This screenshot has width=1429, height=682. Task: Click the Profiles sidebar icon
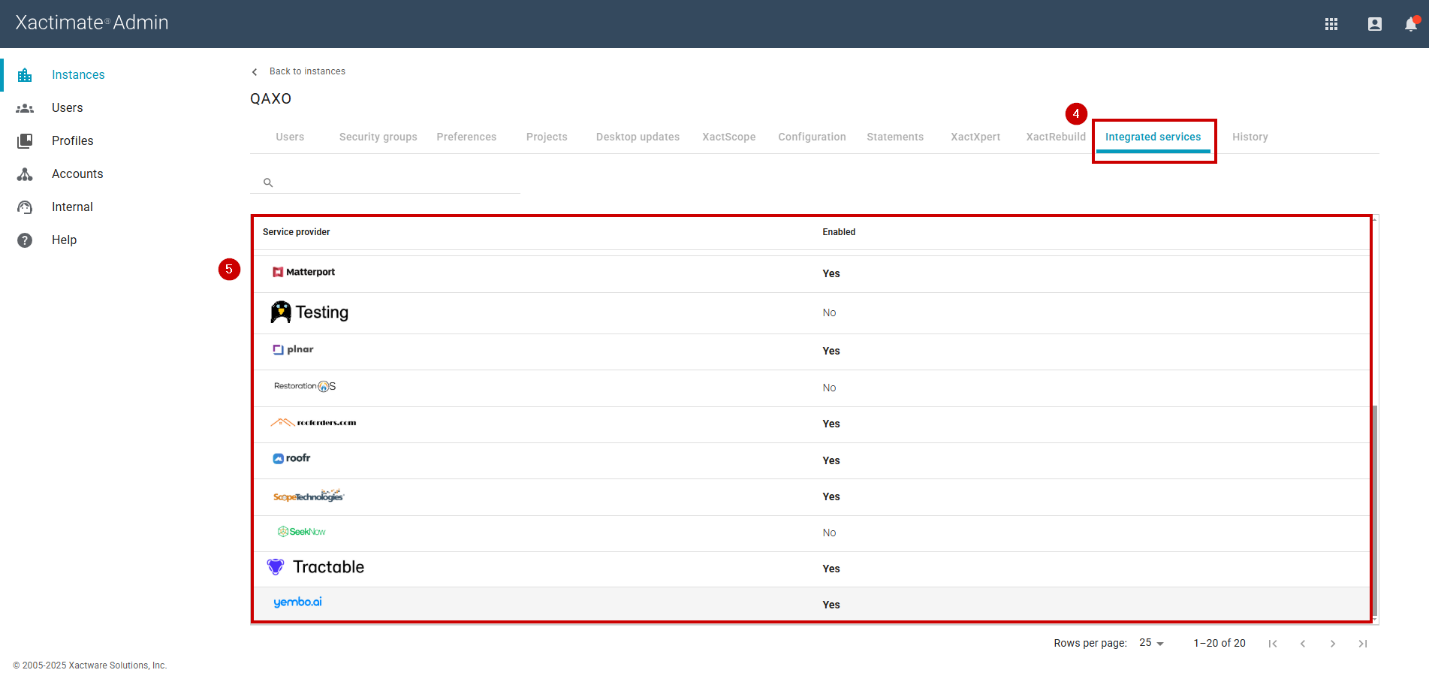tap(25, 141)
